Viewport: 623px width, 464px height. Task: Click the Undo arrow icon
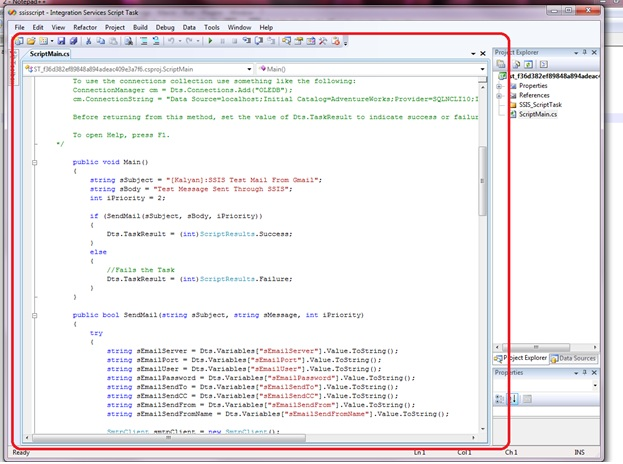pyautogui.click(x=171, y=41)
